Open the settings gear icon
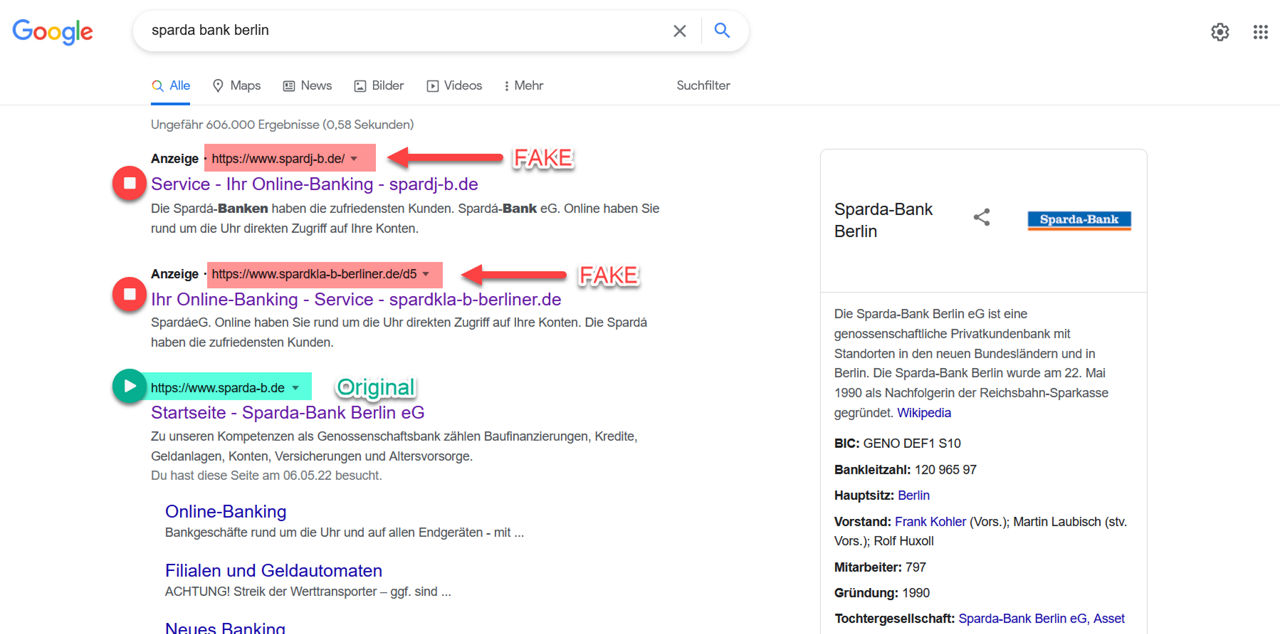The image size is (1280, 634). click(x=1220, y=32)
